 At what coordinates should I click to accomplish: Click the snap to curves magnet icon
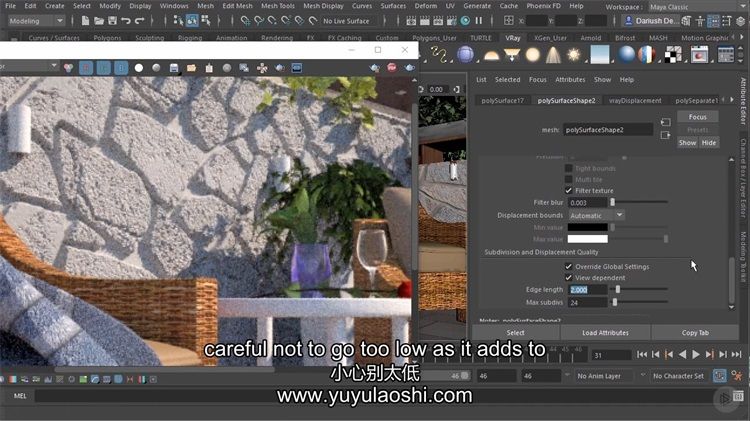(259, 21)
